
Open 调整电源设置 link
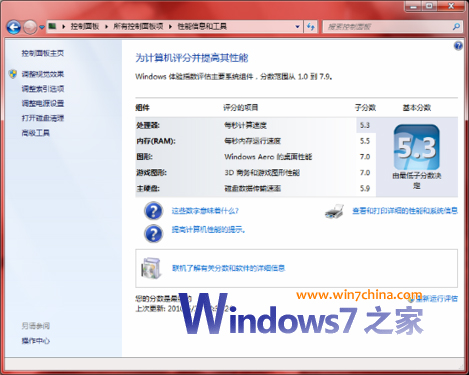[43, 104]
